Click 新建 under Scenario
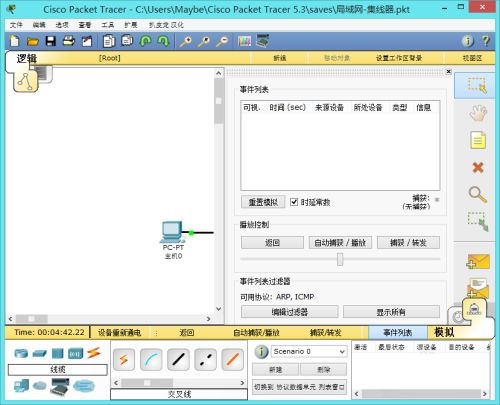 tap(275, 369)
